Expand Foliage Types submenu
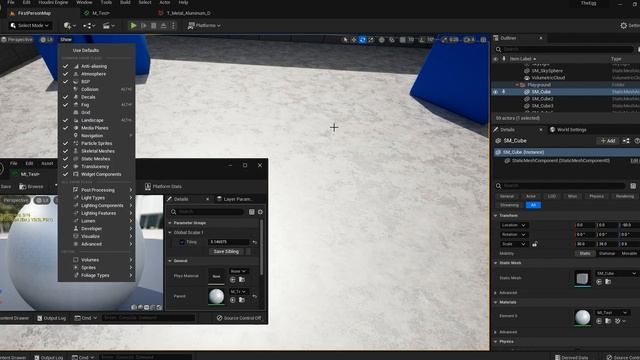Viewport: 640px width, 360px height. pos(96,275)
